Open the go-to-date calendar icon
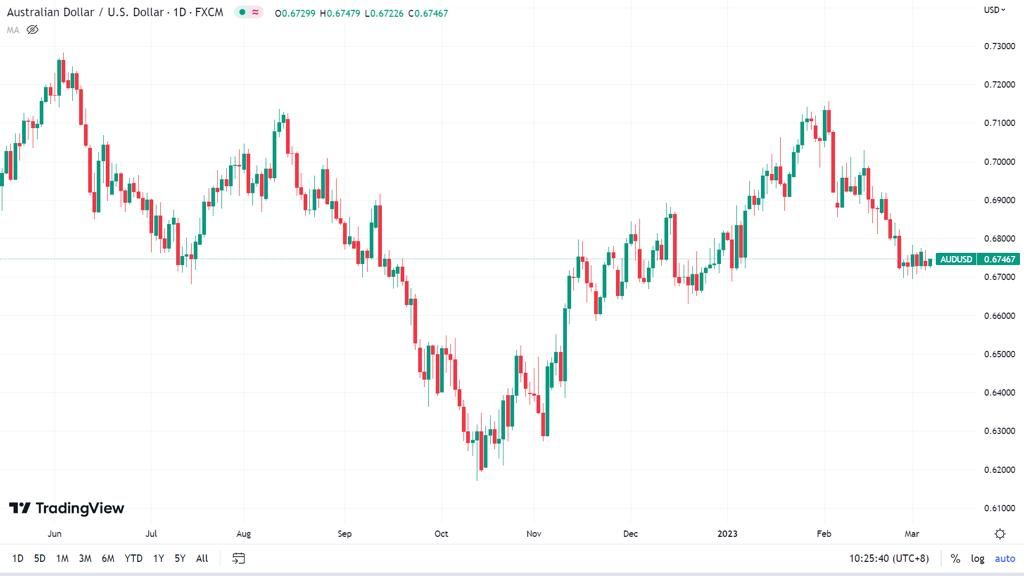Image resolution: width=1024 pixels, height=576 pixels. coord(238,558)
